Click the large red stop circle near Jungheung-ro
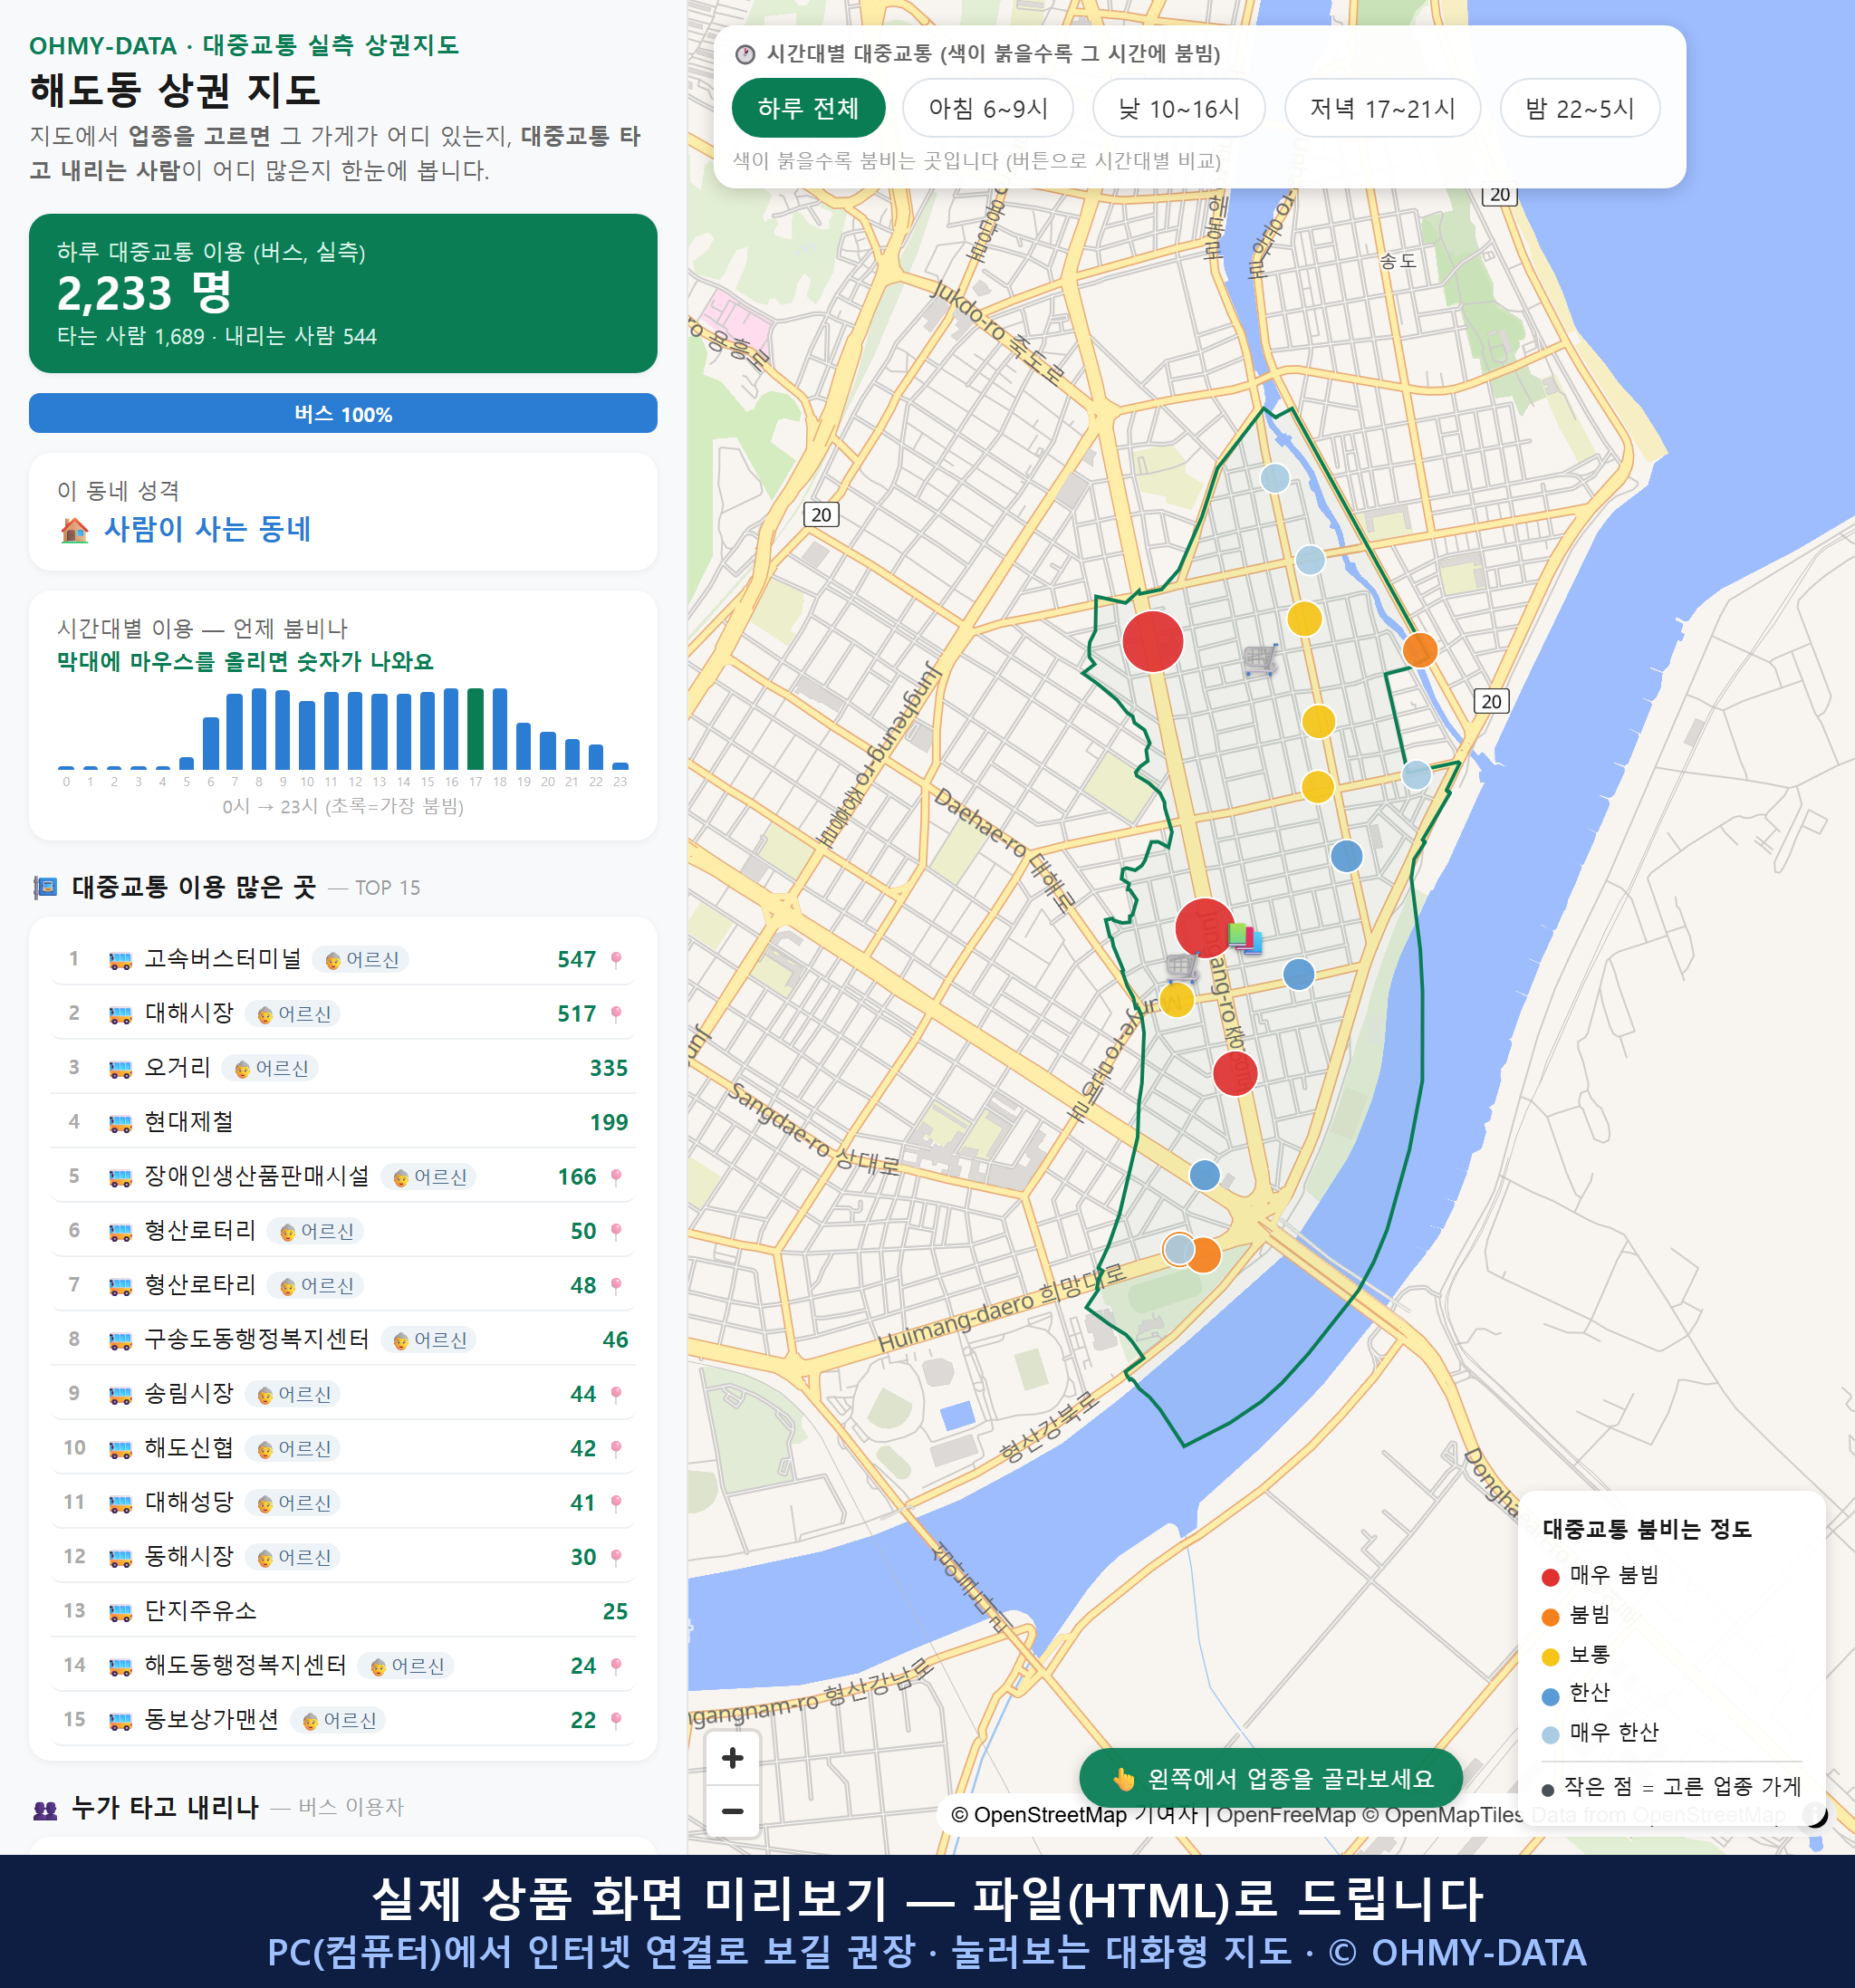 coord(1152,641)
